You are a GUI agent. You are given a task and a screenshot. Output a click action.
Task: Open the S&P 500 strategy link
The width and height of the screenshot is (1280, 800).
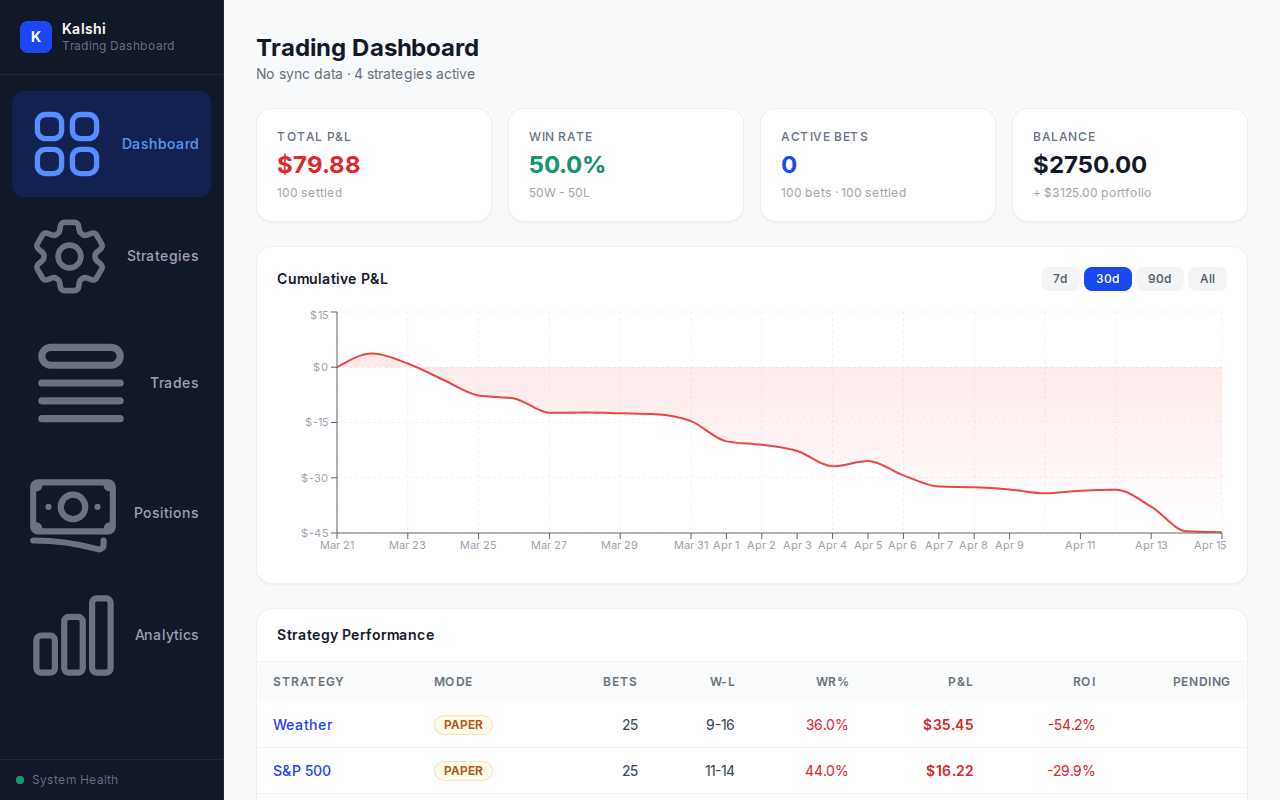point(302,771)
